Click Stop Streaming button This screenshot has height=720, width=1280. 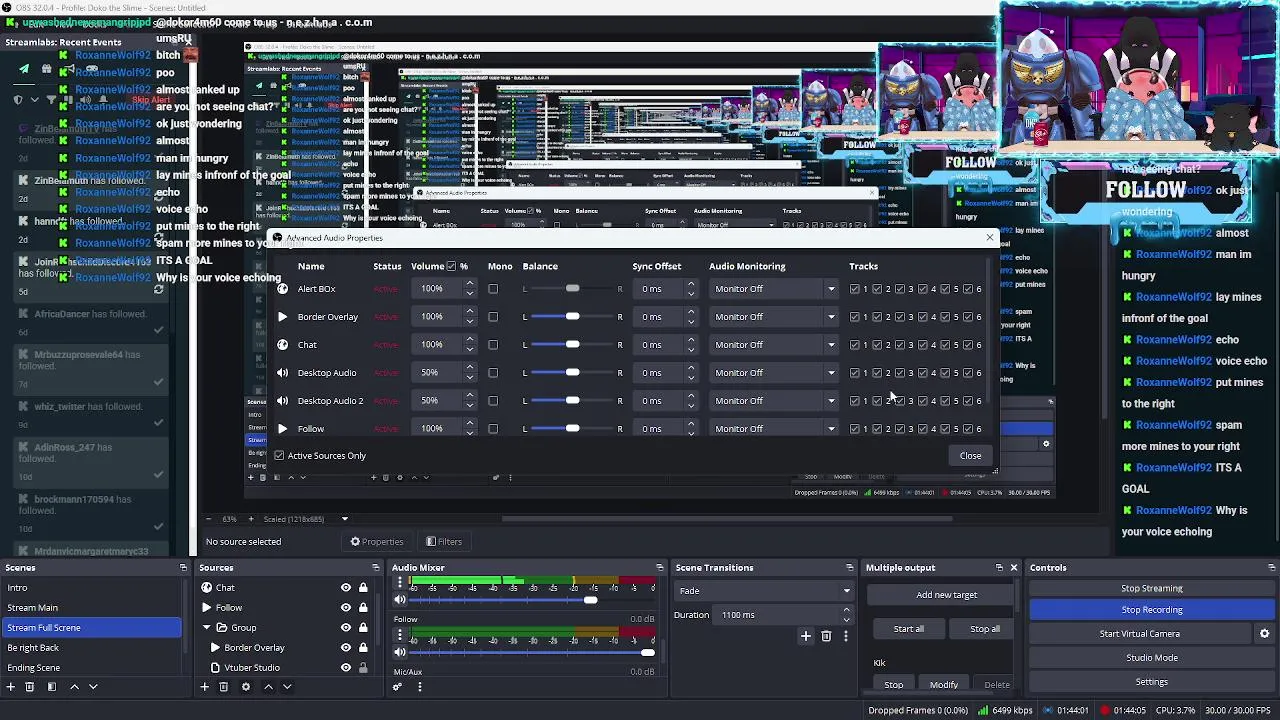tap(1152, 589)
